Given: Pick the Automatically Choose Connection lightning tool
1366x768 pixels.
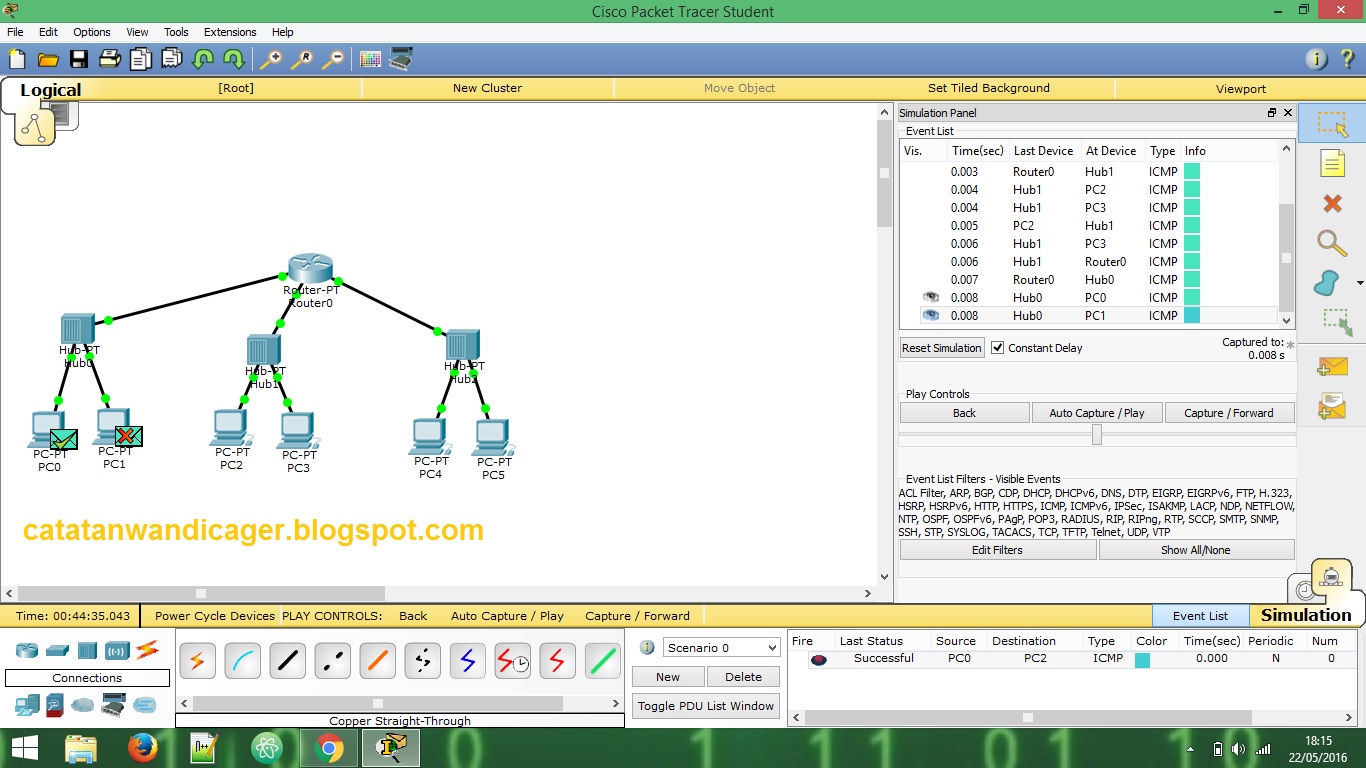Looking at the screenshot, I should pyautogui.click(x=197, y=660).
